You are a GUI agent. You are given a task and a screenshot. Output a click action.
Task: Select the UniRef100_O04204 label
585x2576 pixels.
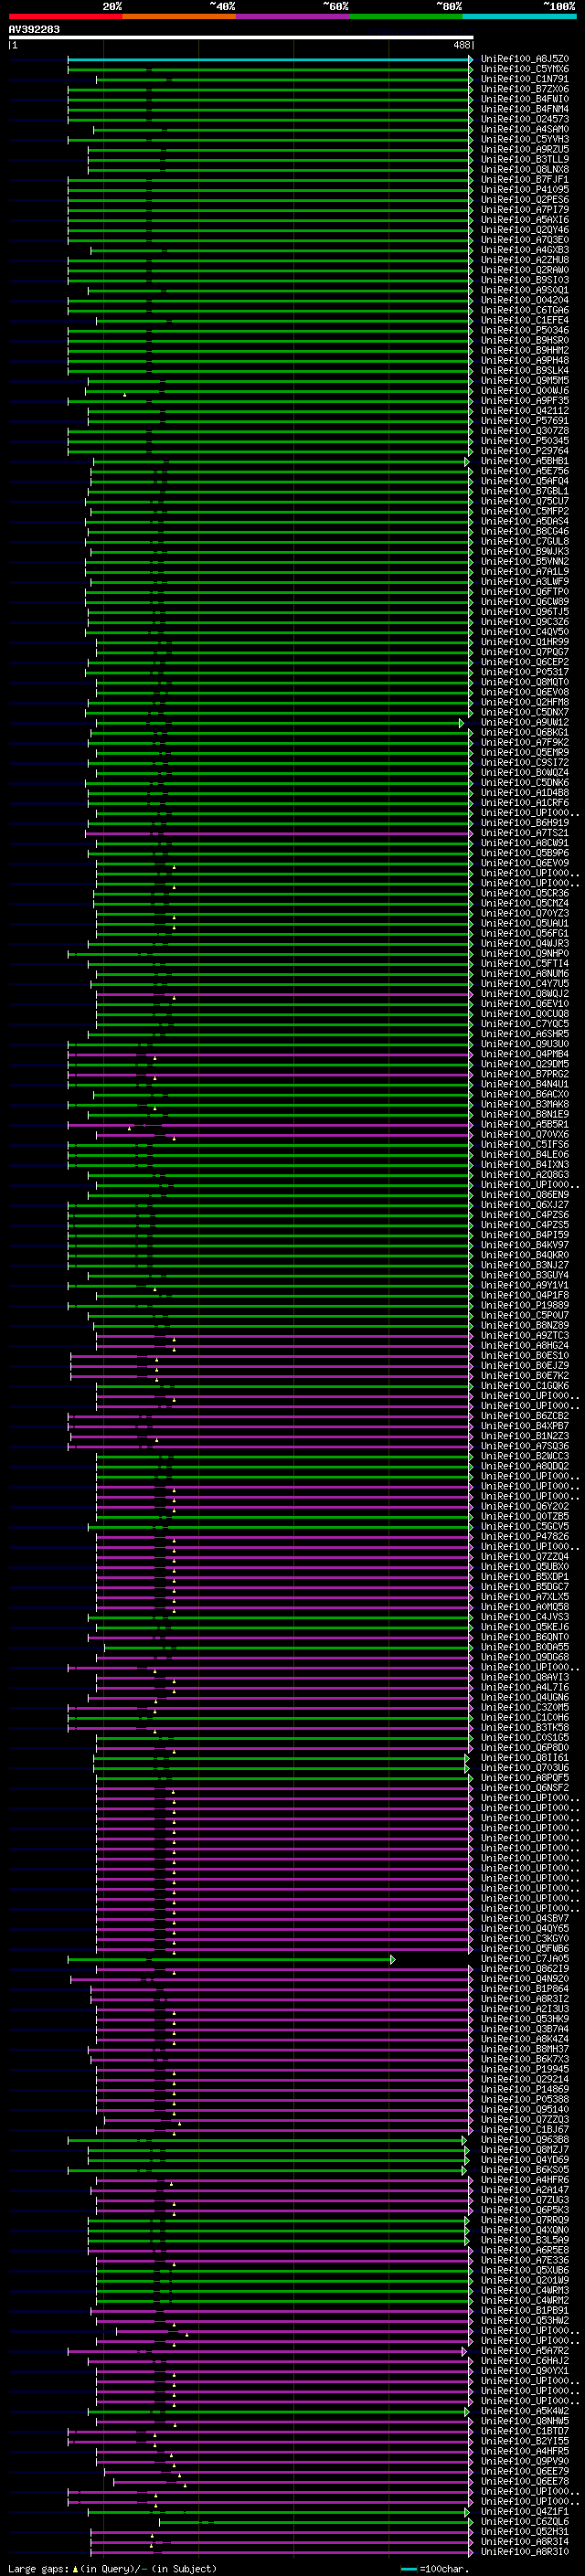click(524, 300)
